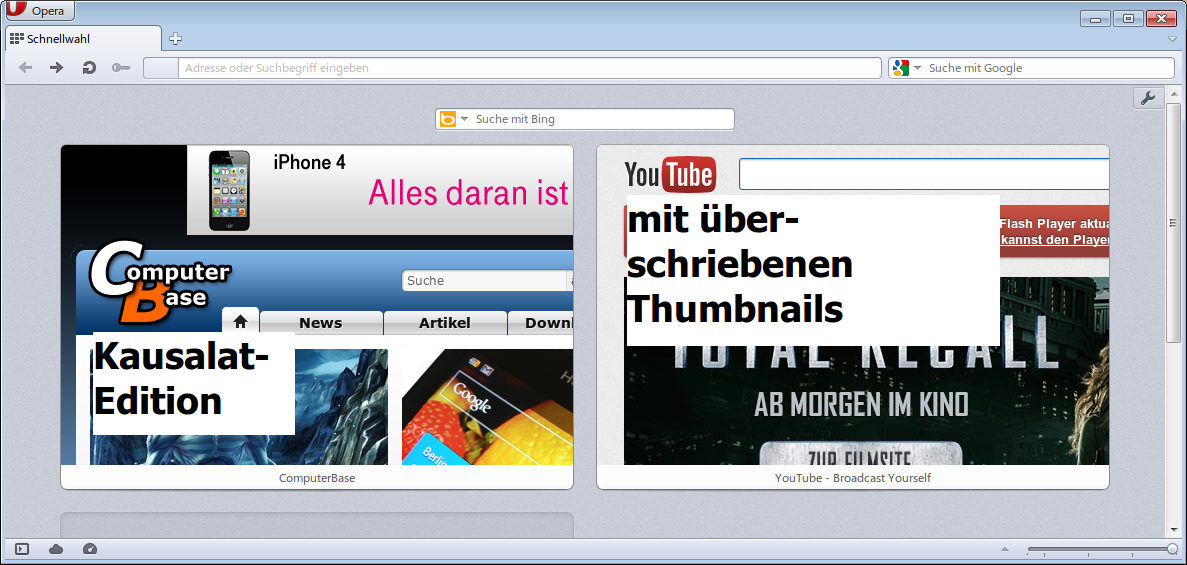The width and height of the screenshot is (1187, 565).
Task: Open a new tab with the plus icon
Action: point(175,39)
